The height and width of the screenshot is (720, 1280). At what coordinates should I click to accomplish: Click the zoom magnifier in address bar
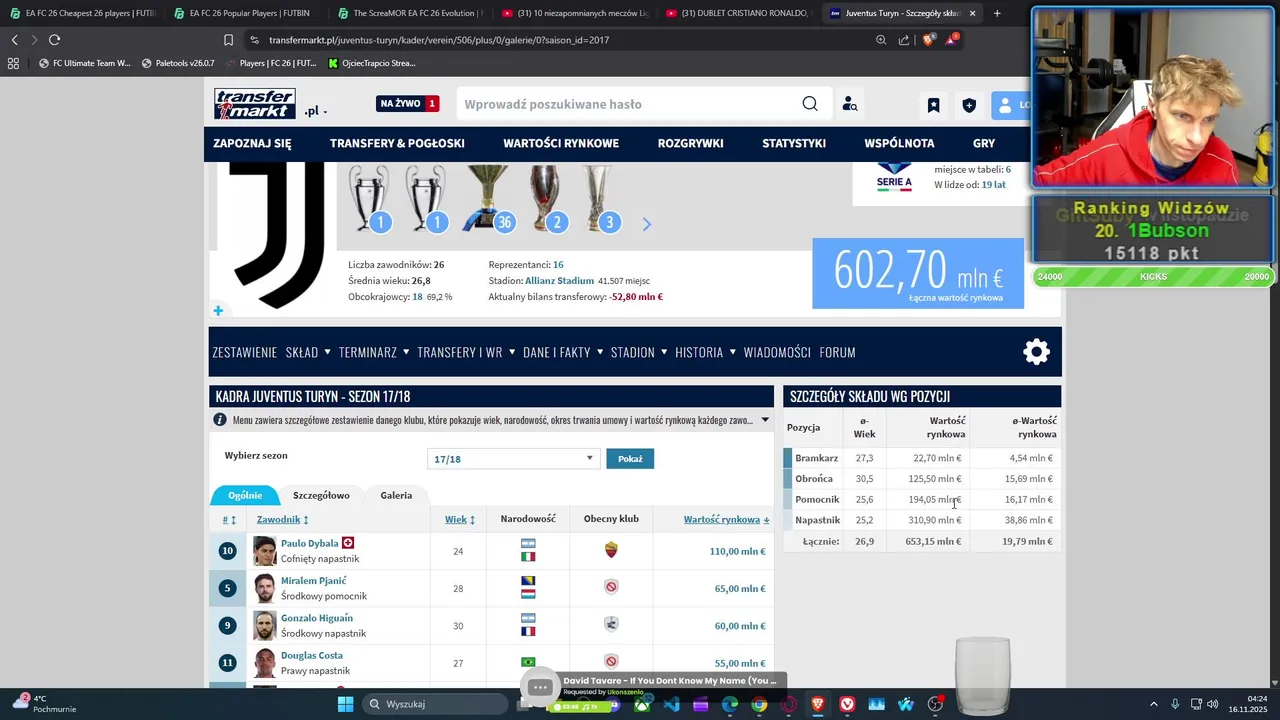[x=881, y=40]
